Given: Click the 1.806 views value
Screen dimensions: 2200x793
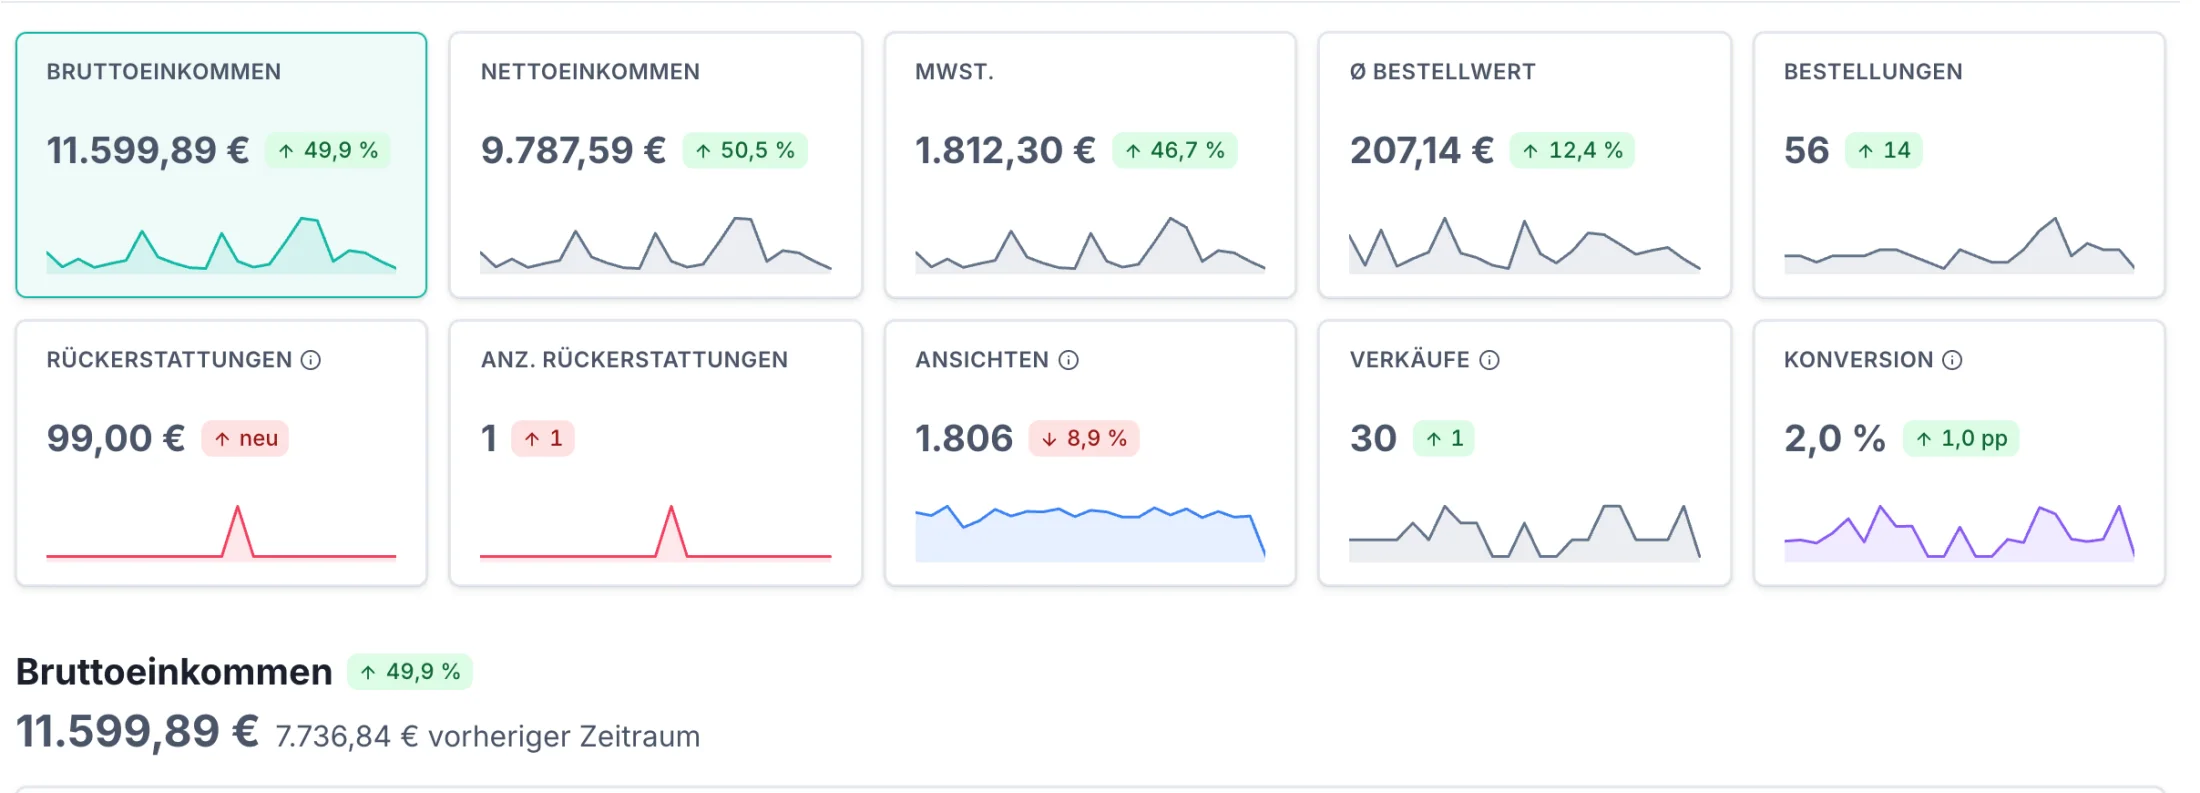Looking at the screenshot, I should click(964, 438).
